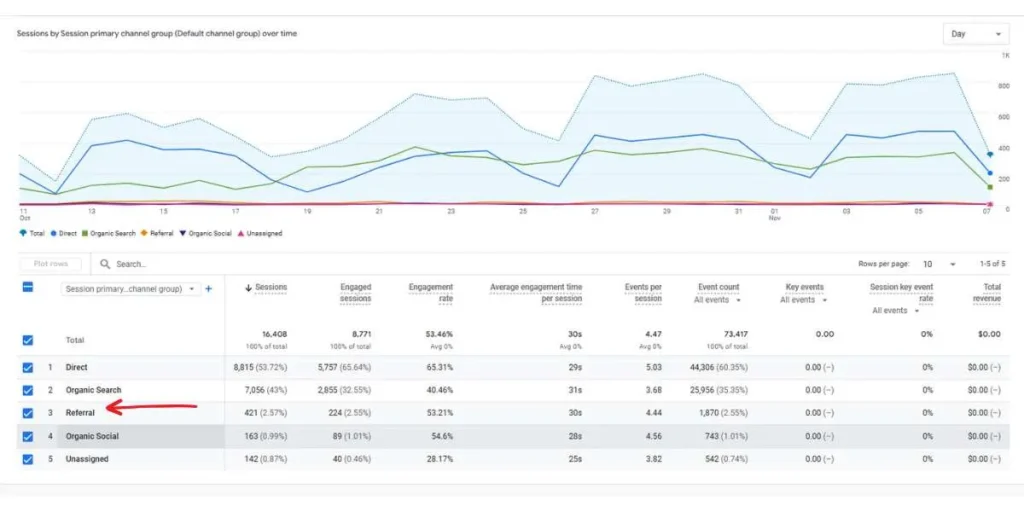The width and height of the screenshot is (1024, 512).
Task: Click the Sessions sort arrow icon
Action: coord(249,288)
